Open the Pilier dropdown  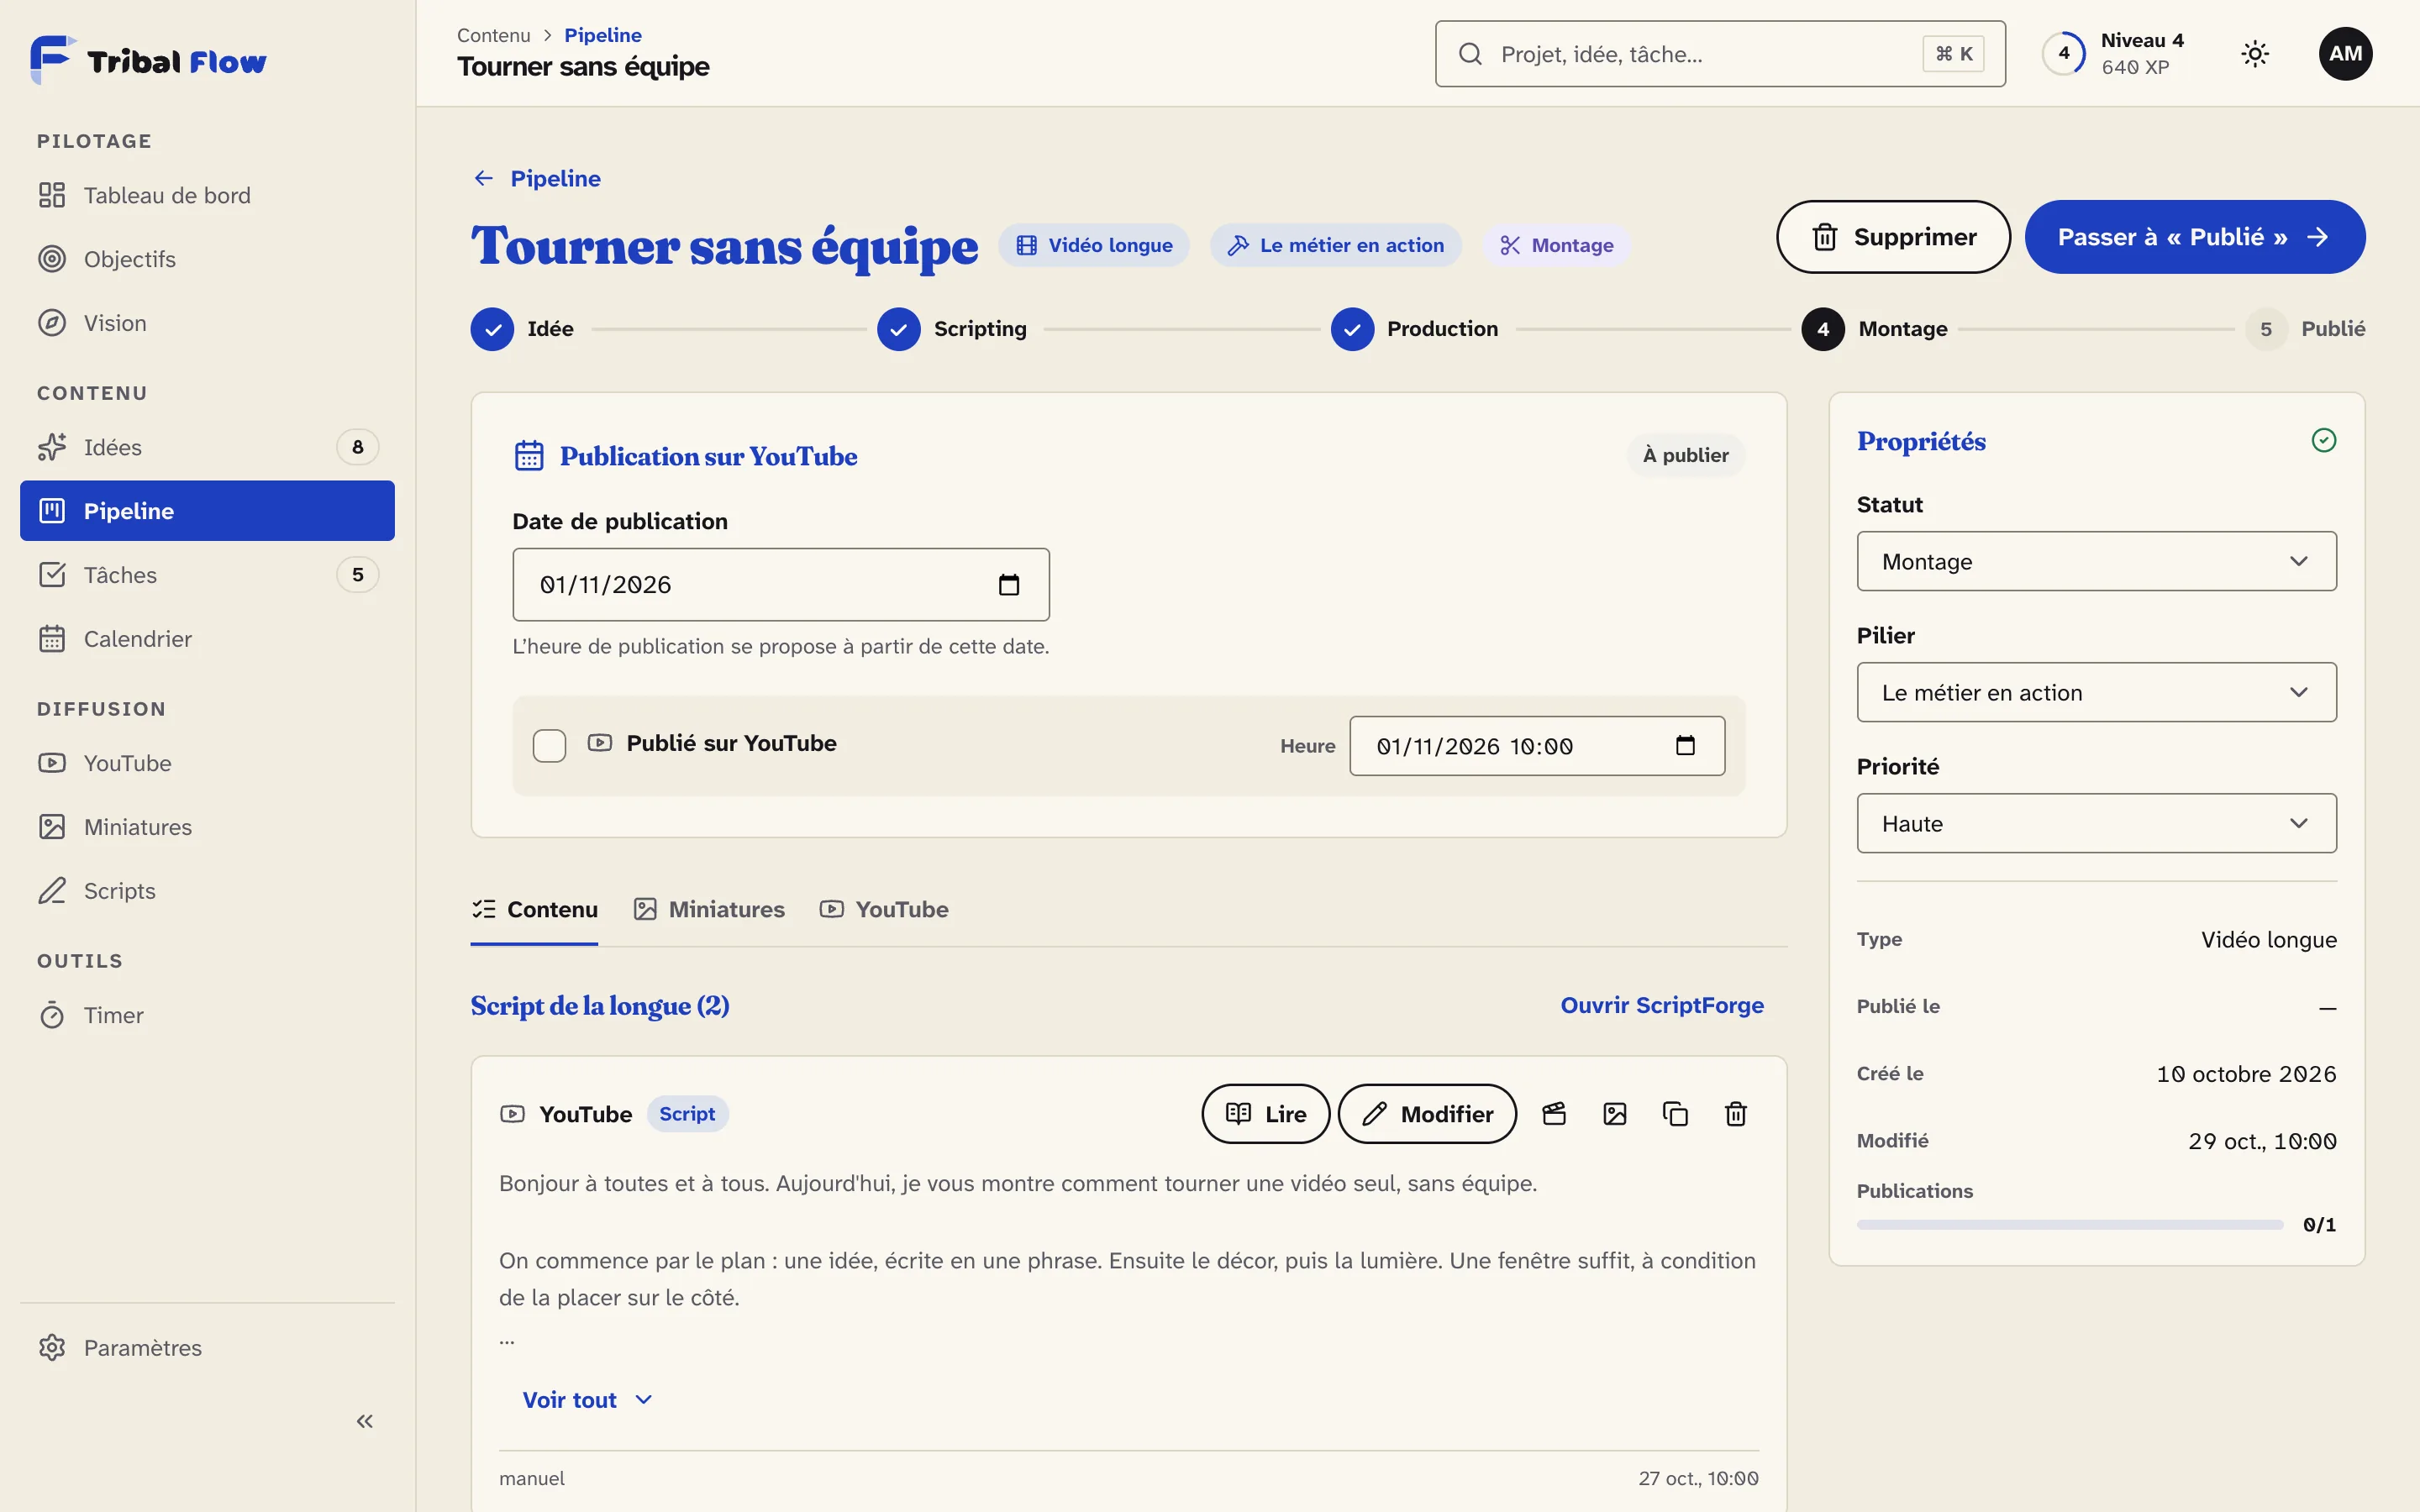click(2096, 692)
